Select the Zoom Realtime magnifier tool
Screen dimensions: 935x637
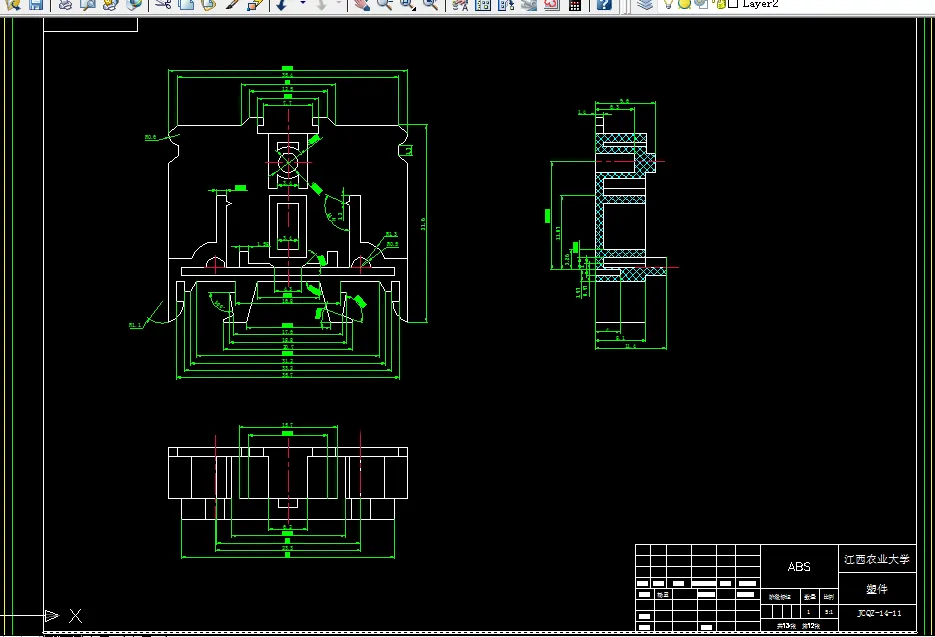click(x=385, y=4)
